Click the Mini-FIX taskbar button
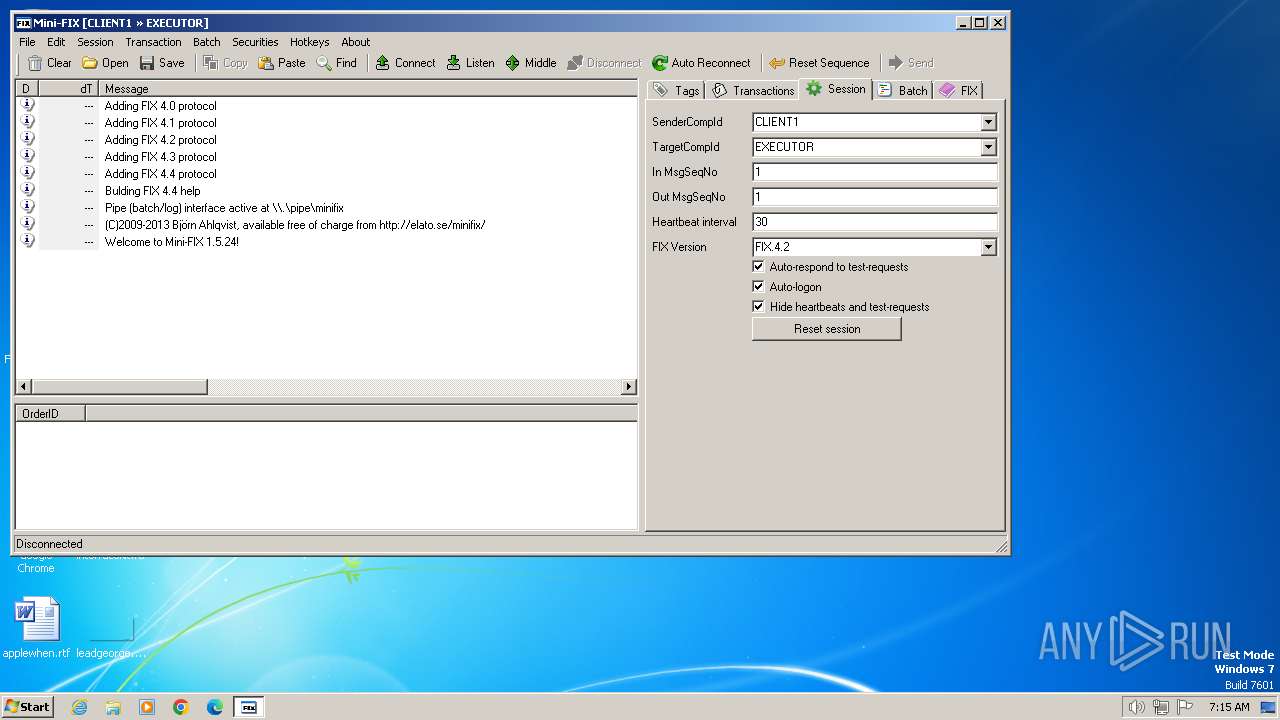Image resolution: width=1280 pixels, height=720 pixels. point(249,707)
